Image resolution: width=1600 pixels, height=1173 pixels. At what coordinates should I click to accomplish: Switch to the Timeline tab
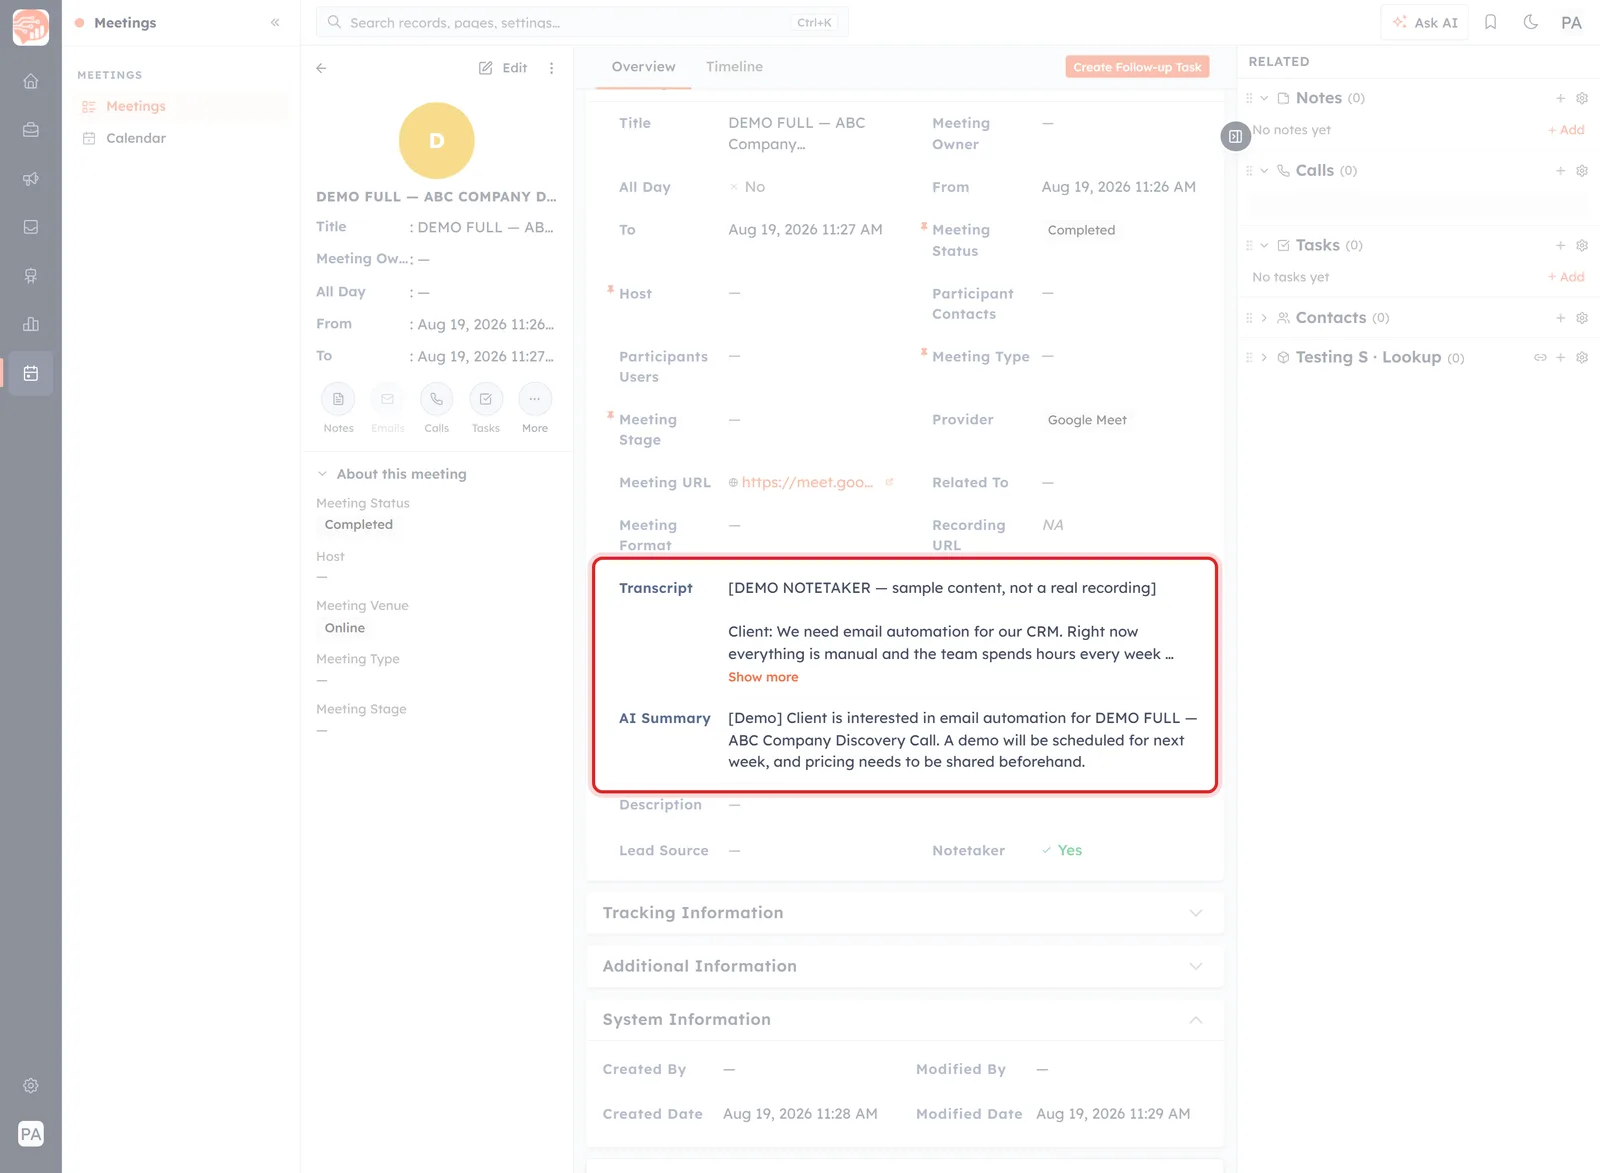tap(734, 67)
